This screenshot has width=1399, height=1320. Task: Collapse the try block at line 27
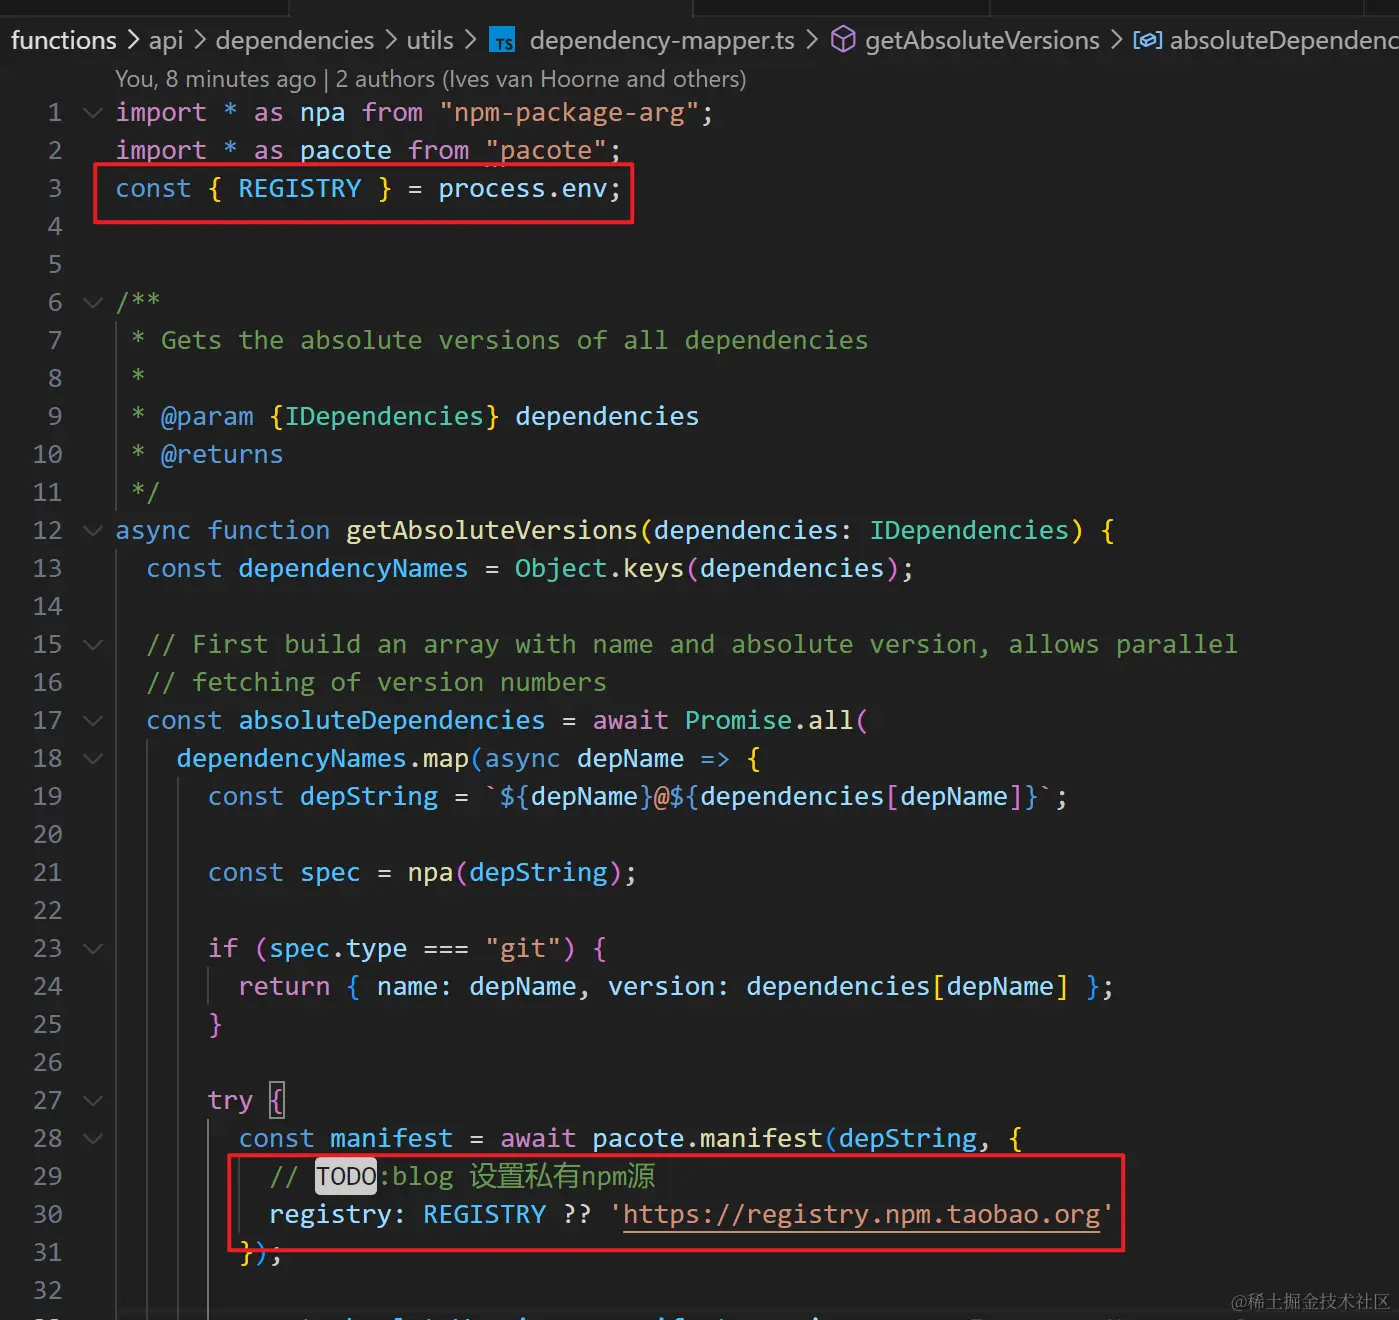pos(92,1100)
